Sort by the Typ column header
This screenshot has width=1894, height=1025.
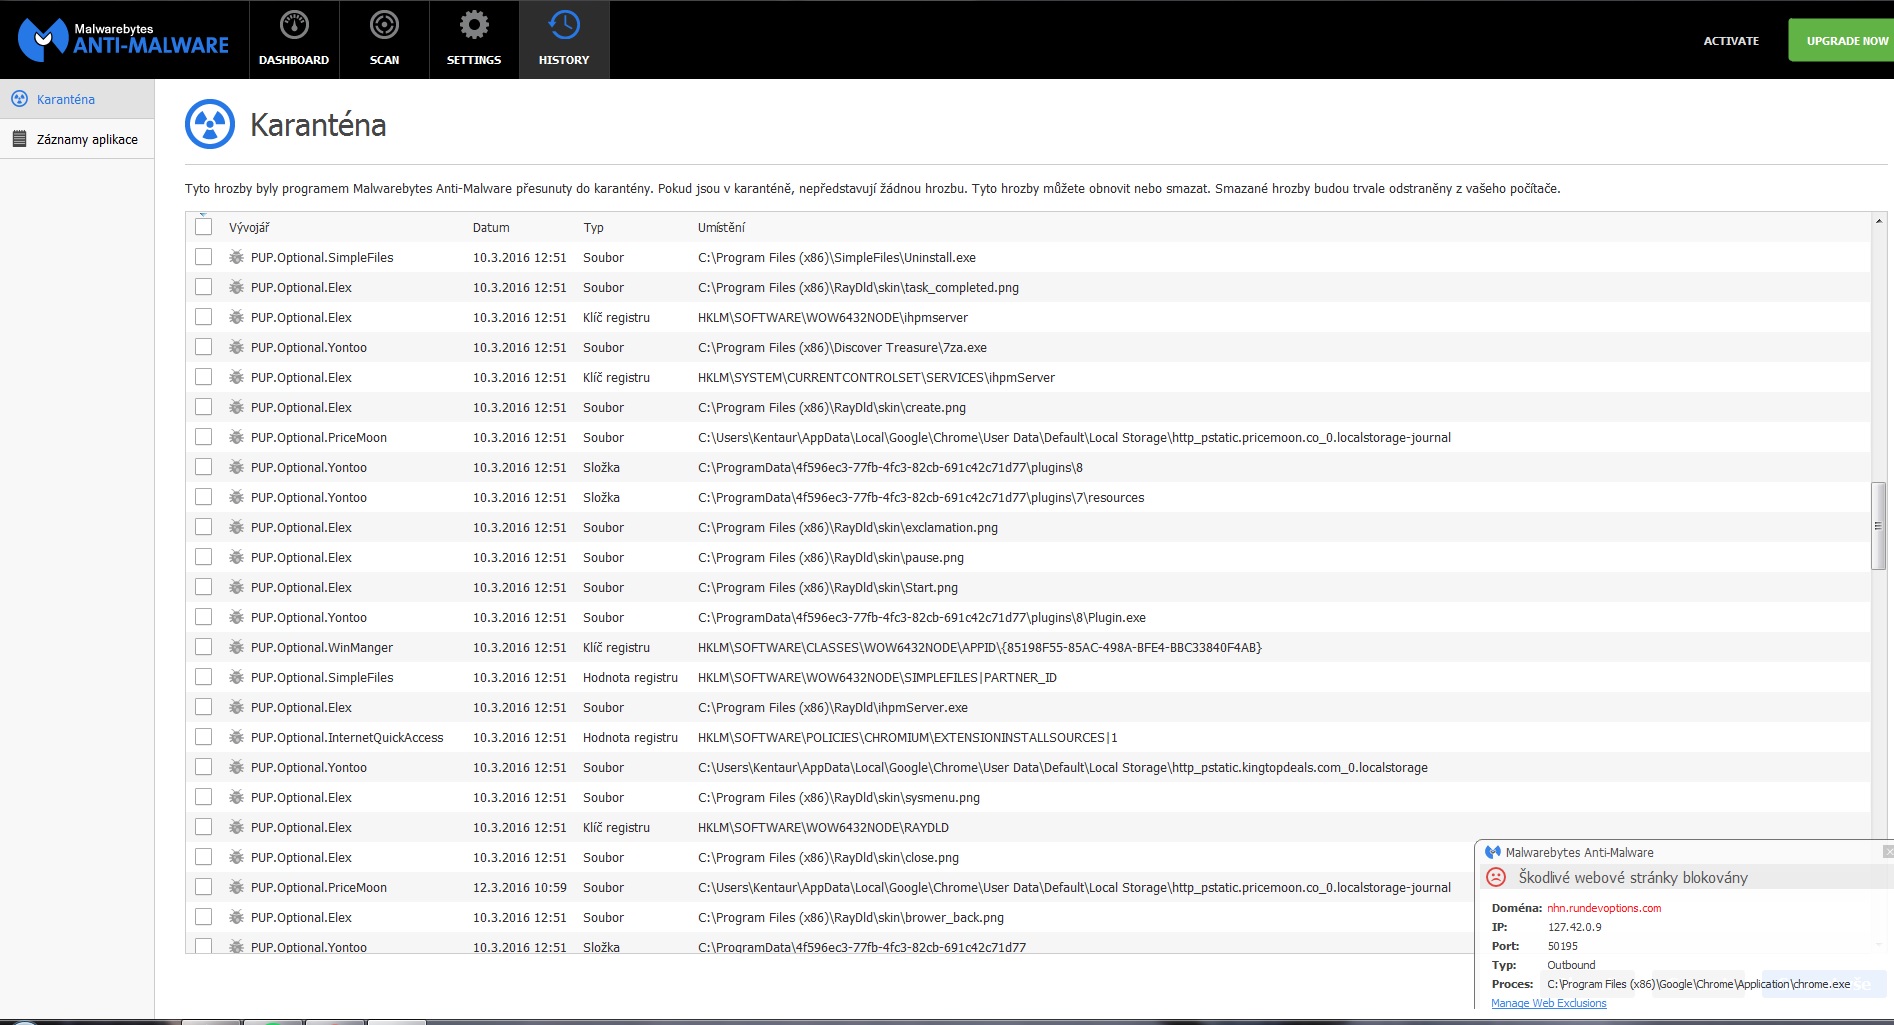(594, 227)
